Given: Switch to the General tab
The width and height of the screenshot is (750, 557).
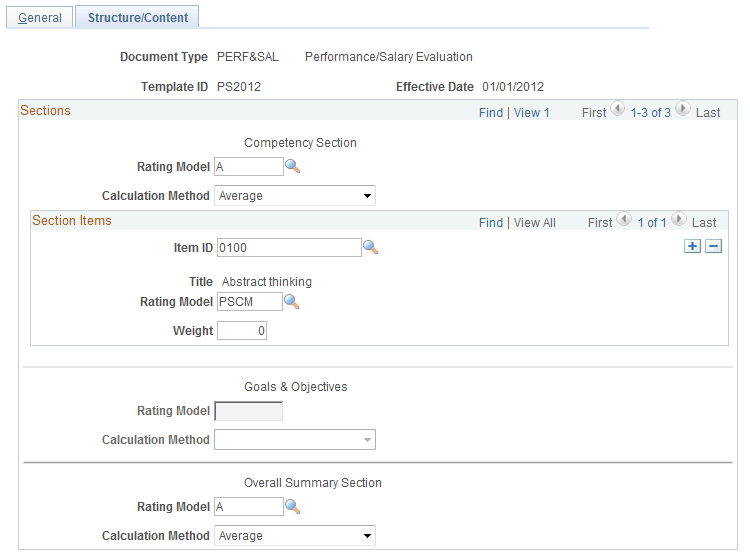Looking at the screenshot, I should coord(40,18).
